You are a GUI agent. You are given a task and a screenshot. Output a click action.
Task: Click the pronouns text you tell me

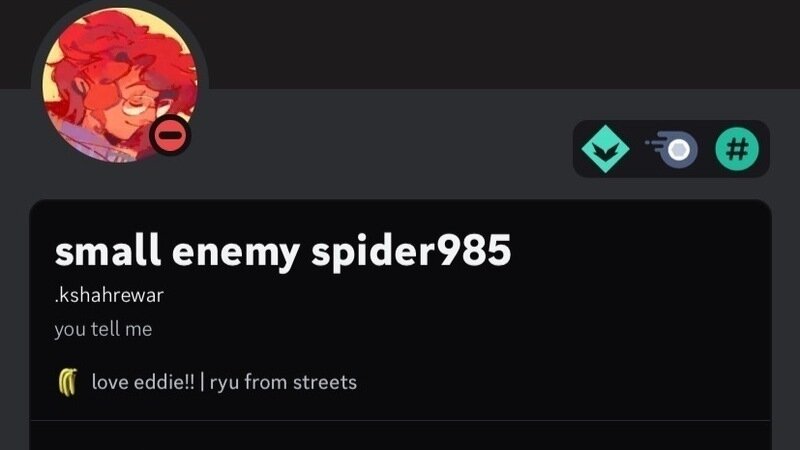pos(103,329)
